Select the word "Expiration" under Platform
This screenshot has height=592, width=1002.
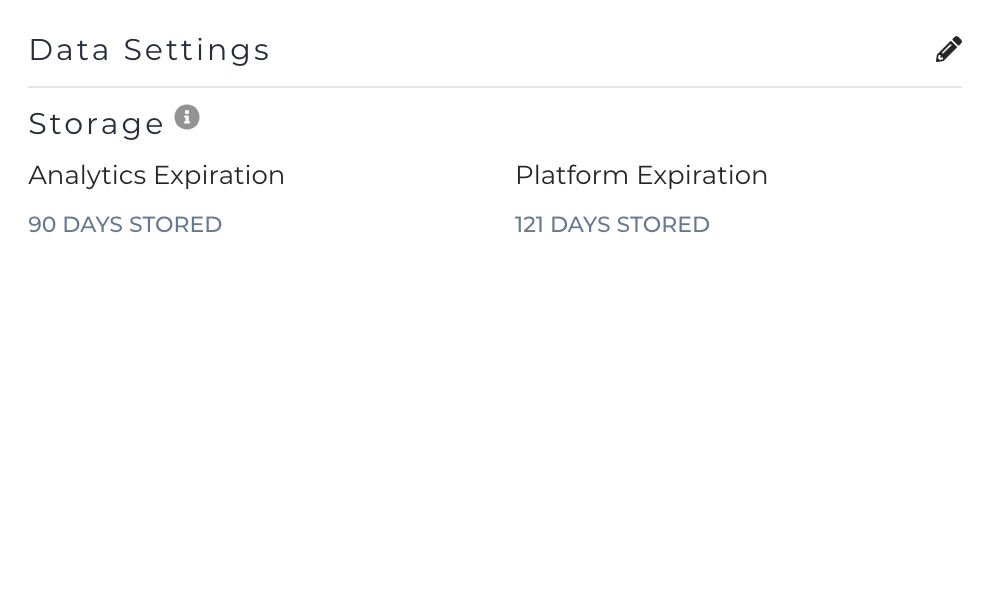(x=702, y=176)
